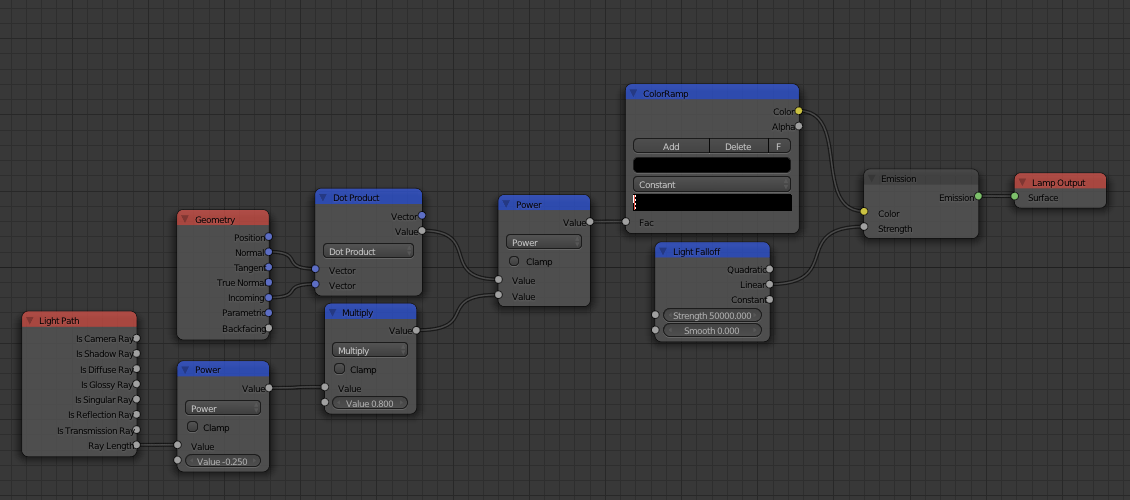
Task: Open the Dot Product operation dropdown
Action: [368, 251]
